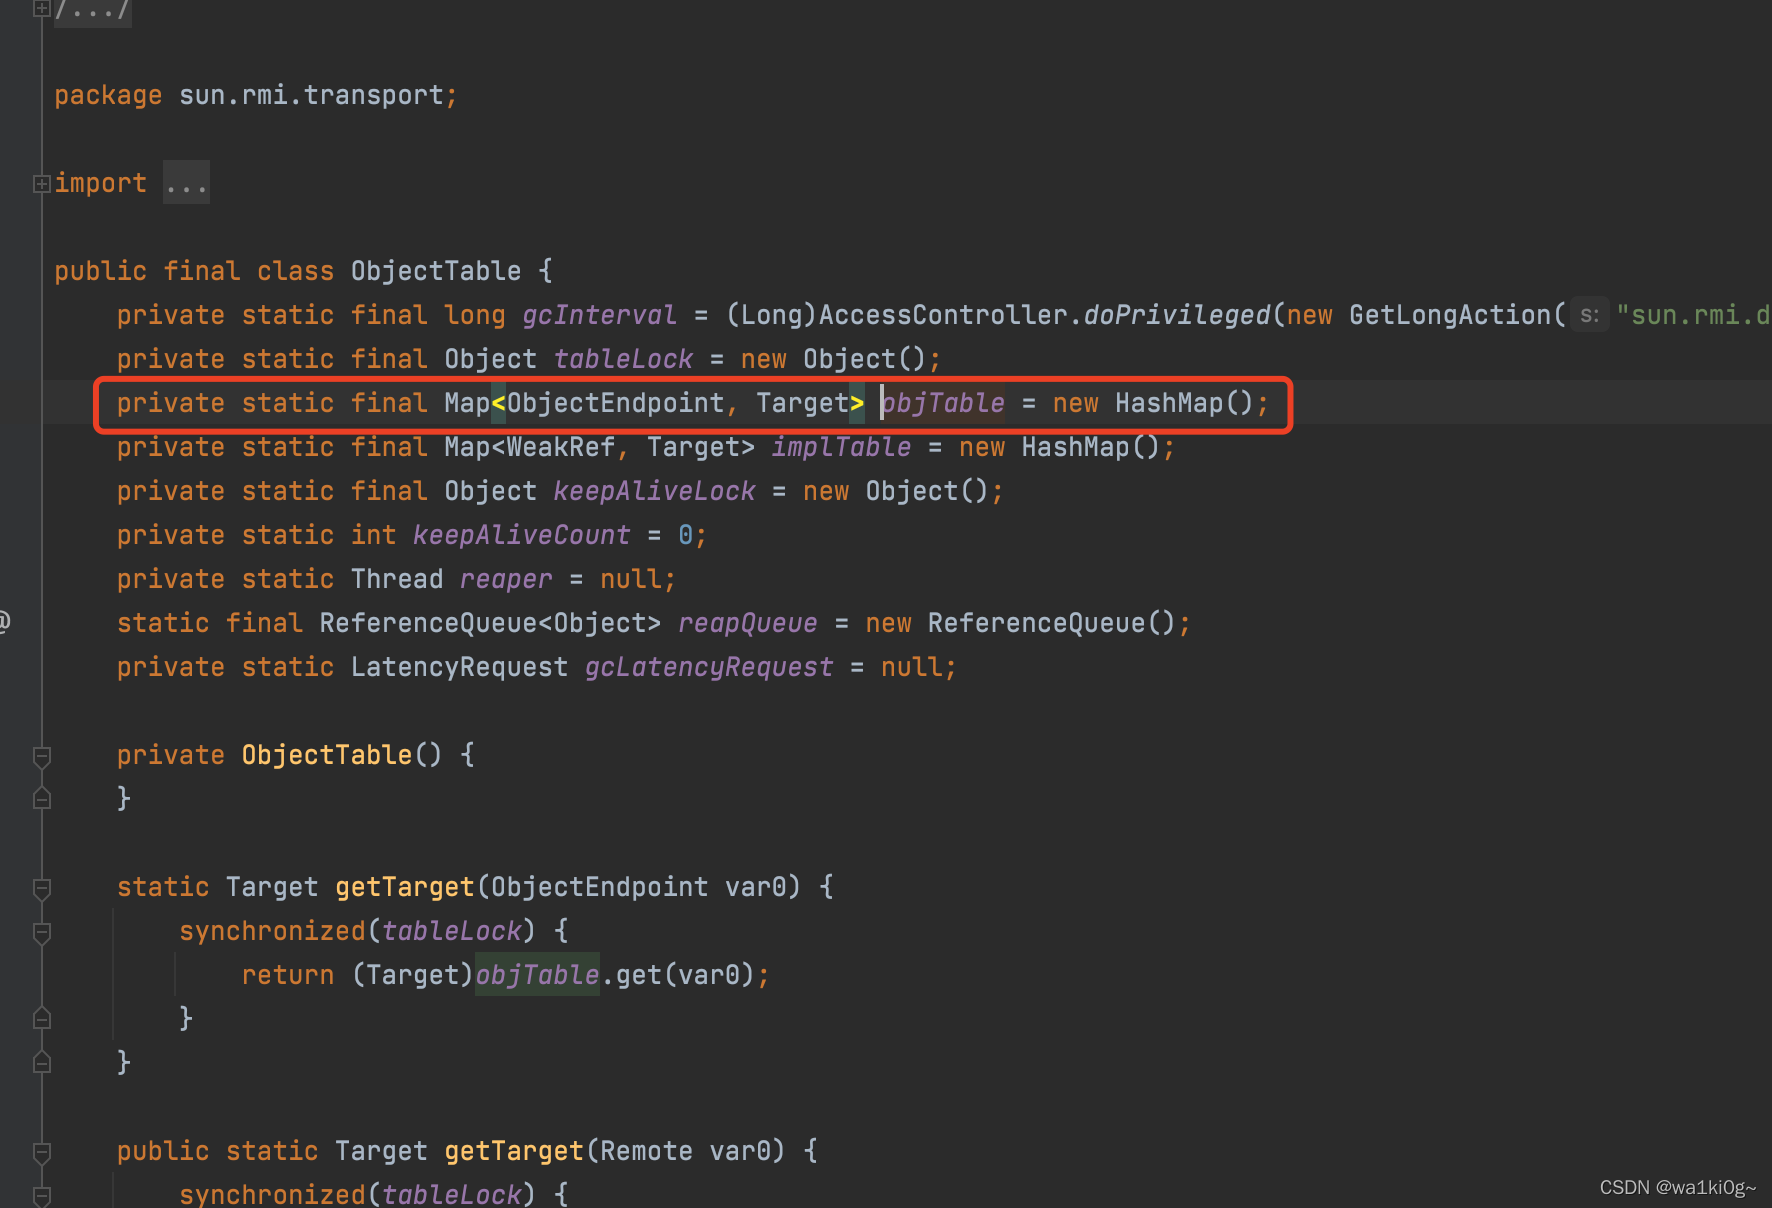Click ObjectEndpoint type inside Map generic
This screenshot has width=1772, height=1208.
615,403
